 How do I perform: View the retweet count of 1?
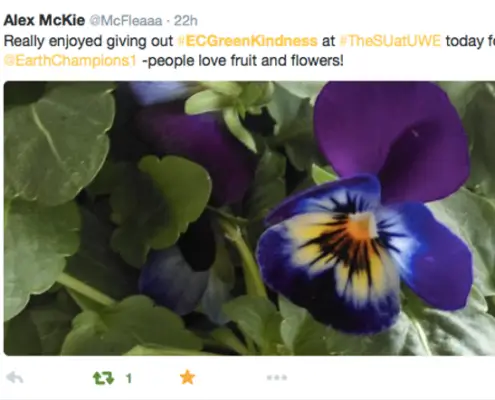(x=129, y=379)
